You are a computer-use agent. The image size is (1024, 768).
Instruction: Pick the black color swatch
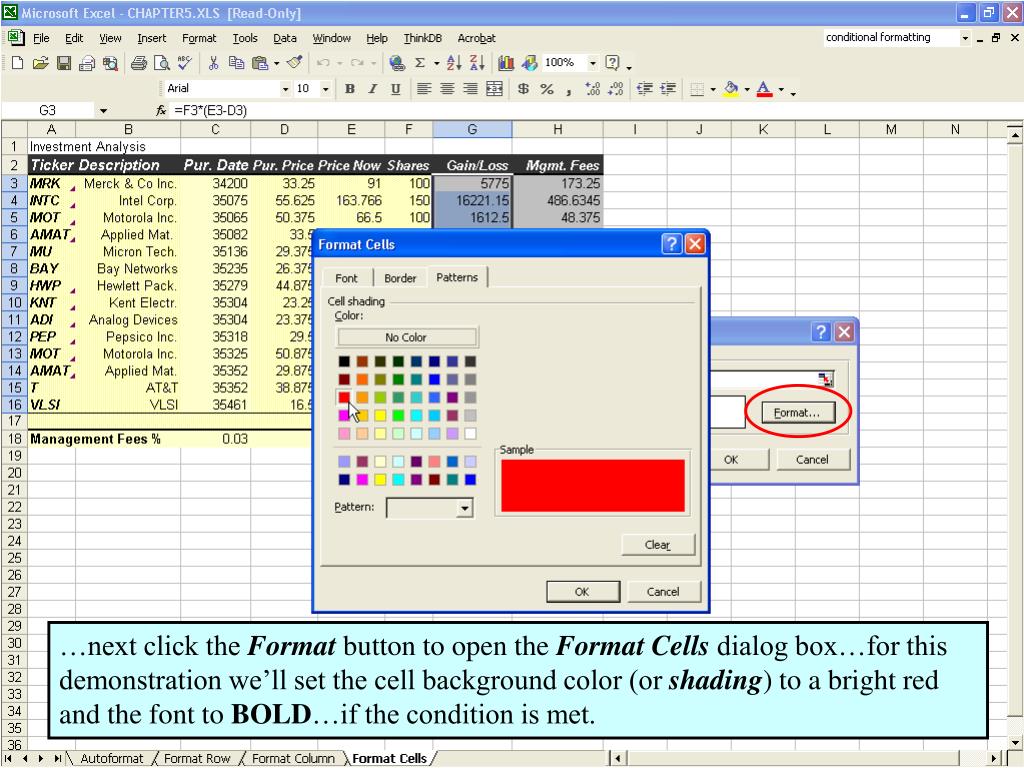[x=344, y=361]
